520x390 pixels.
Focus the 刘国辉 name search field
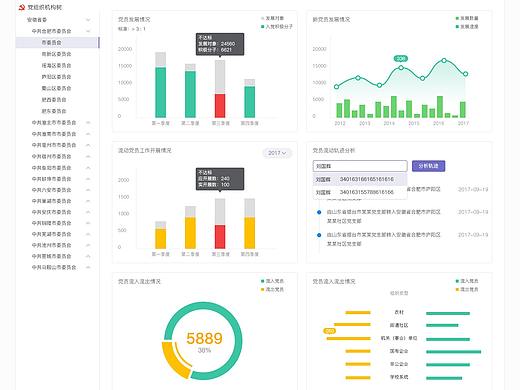click(x=360, y=166)
